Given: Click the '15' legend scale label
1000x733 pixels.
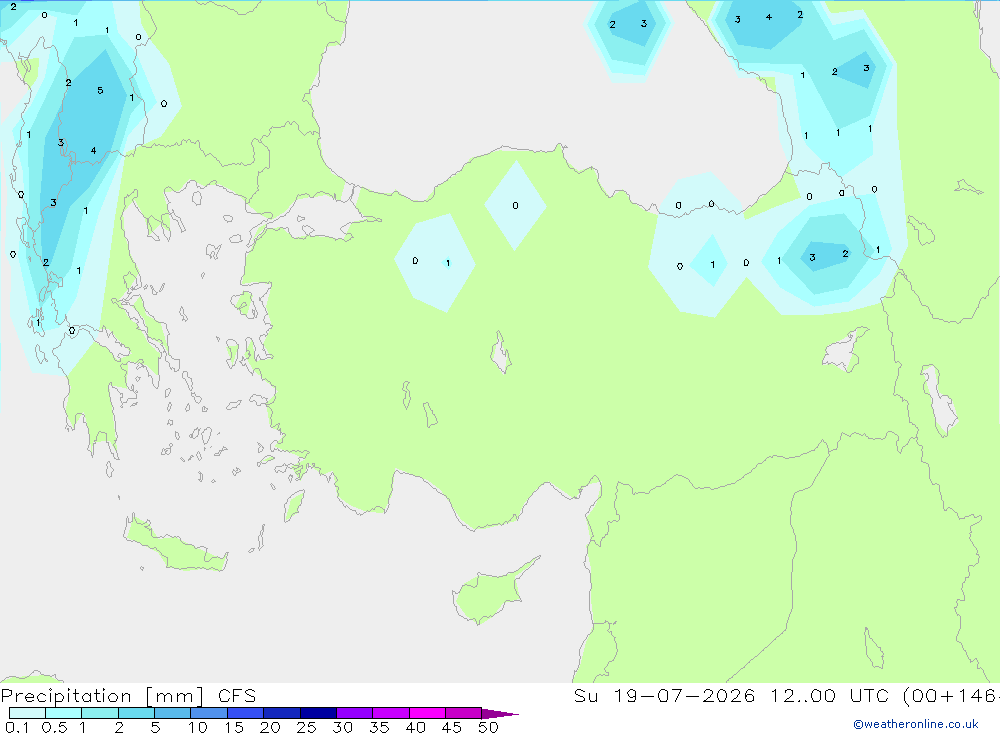Looking at the screenshot, I should click(x=233, y=727).
